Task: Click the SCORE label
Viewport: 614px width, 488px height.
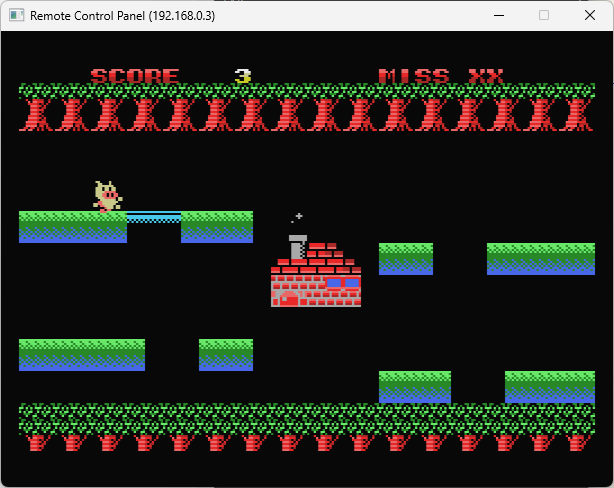Action: pos(135,76)
